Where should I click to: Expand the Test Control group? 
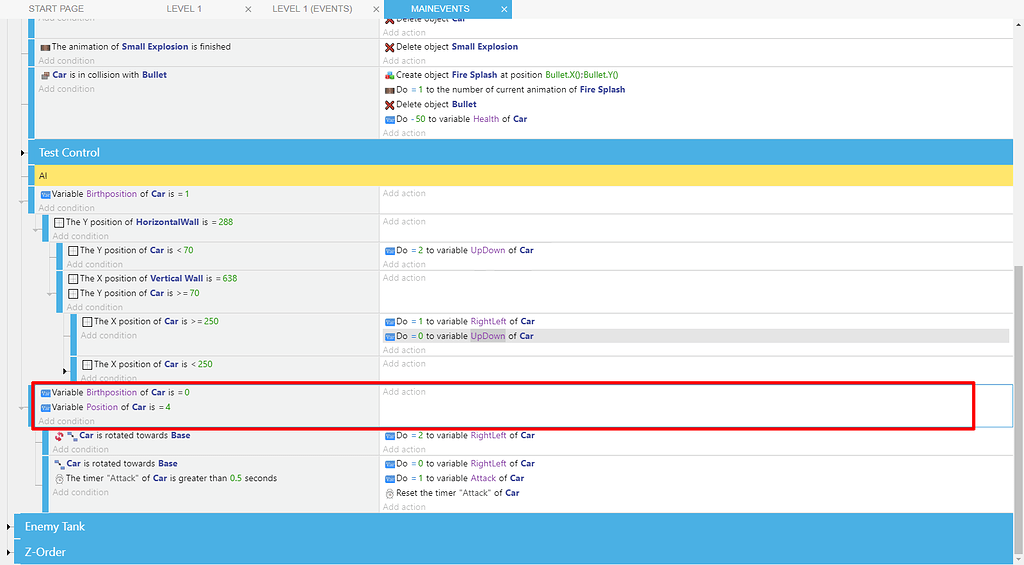23,153
